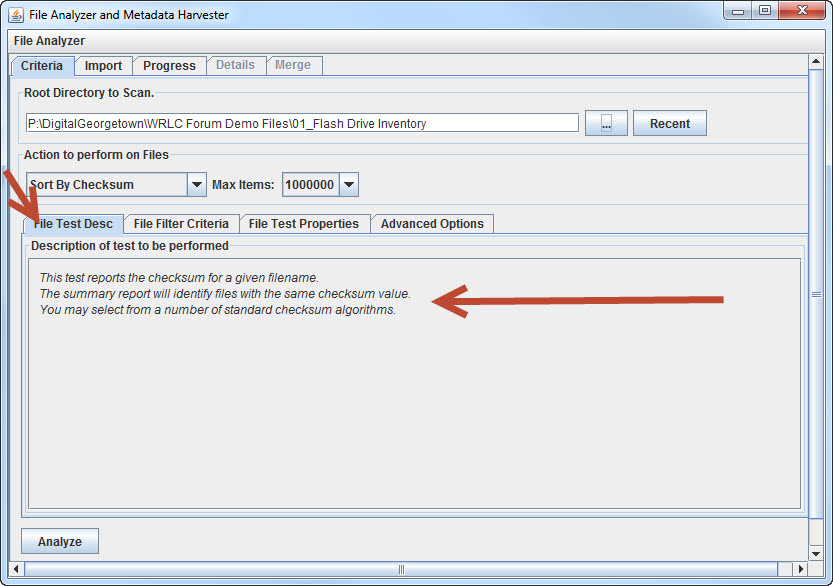
Task: Click right arrow of horizontal scrollbar
Action: (799, 569)
